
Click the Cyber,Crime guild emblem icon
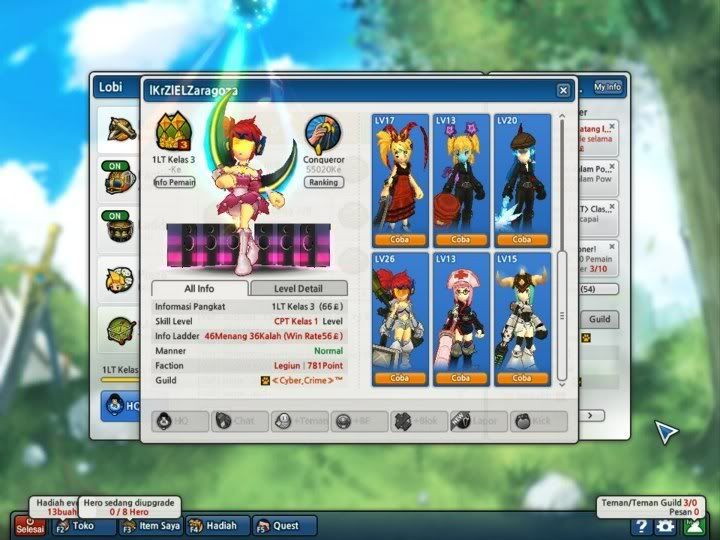pyautogui.click(x=265, y=381)
